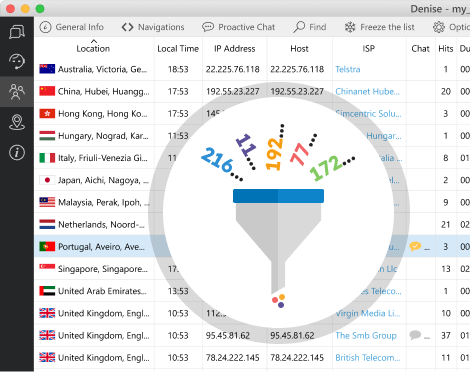
Task: Click hits value 20 in China row
Action: [446, 91]
